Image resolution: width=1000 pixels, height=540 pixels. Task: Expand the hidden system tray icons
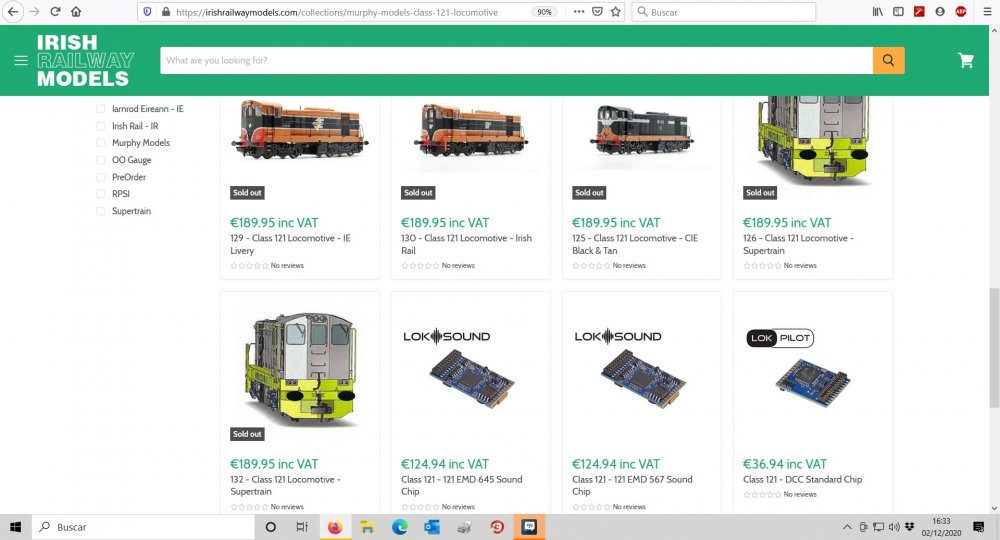coord(847,527)
